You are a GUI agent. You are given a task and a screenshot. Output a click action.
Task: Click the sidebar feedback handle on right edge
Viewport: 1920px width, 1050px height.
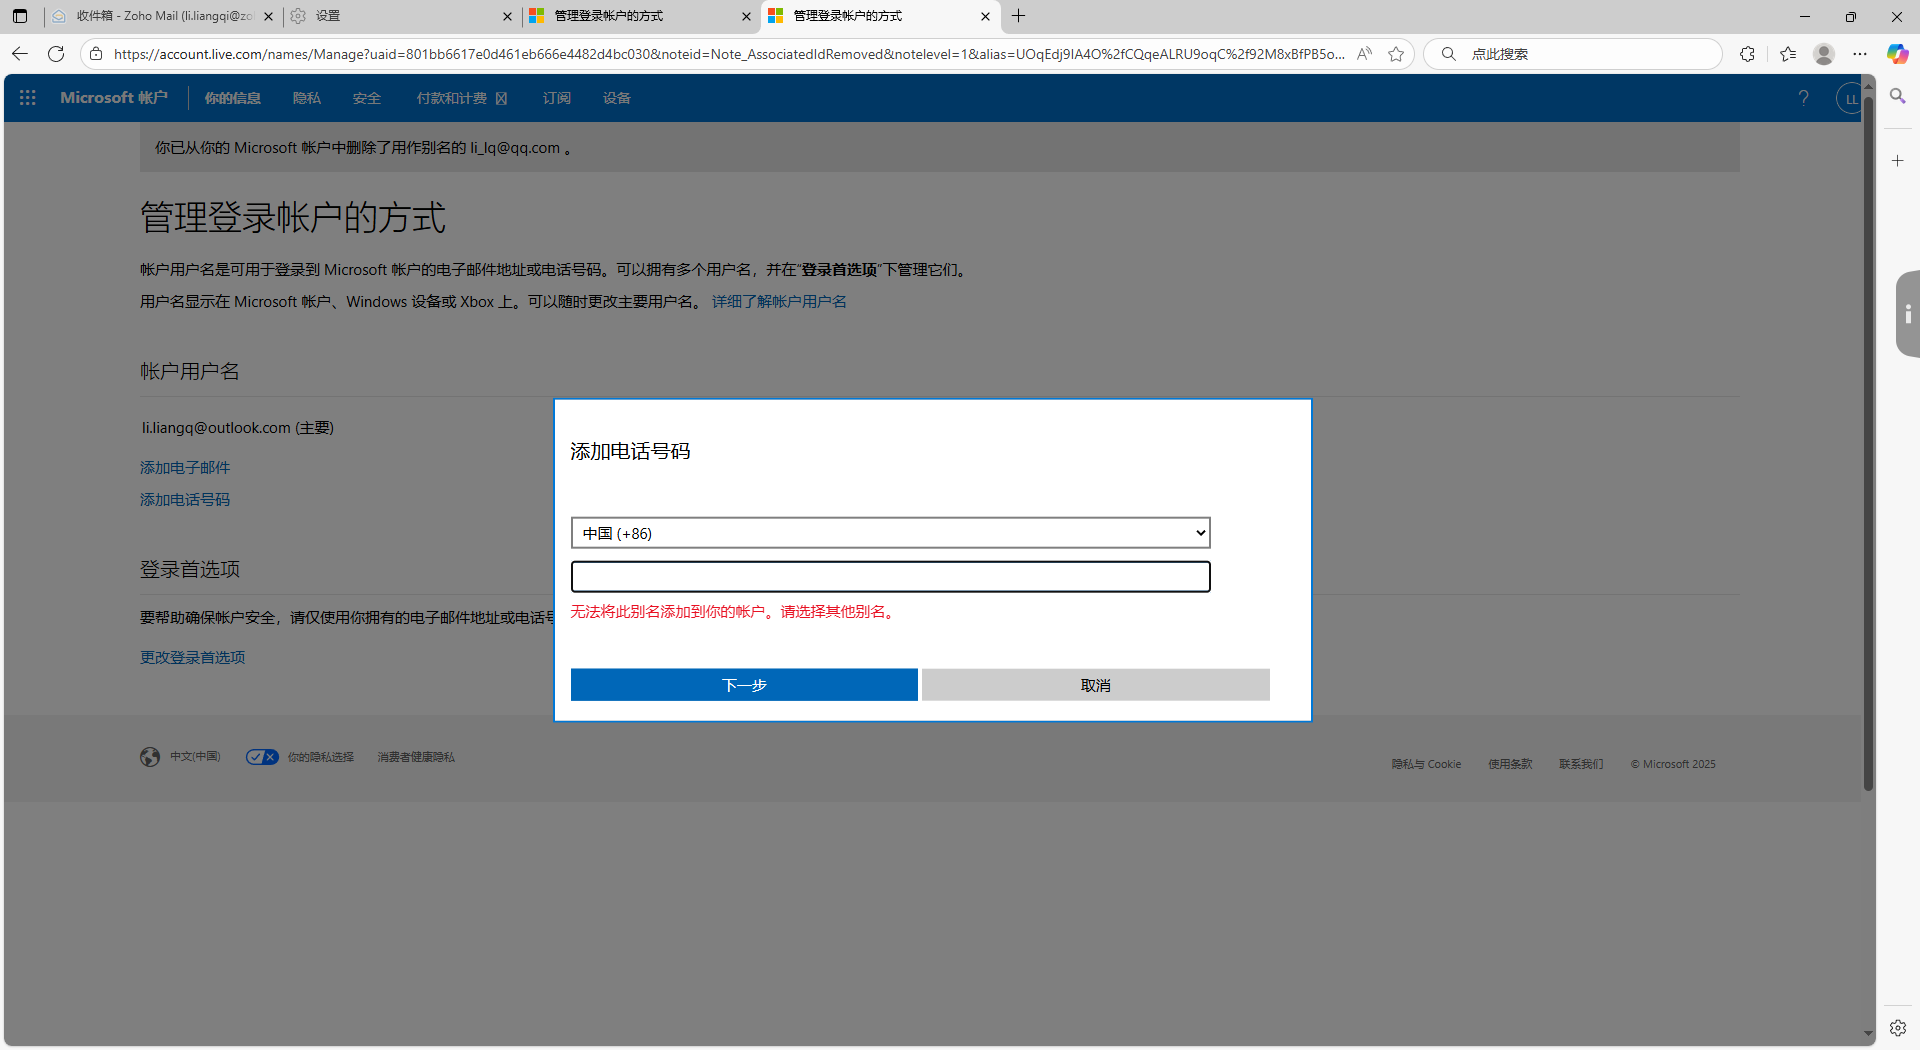coord(1908,314)
